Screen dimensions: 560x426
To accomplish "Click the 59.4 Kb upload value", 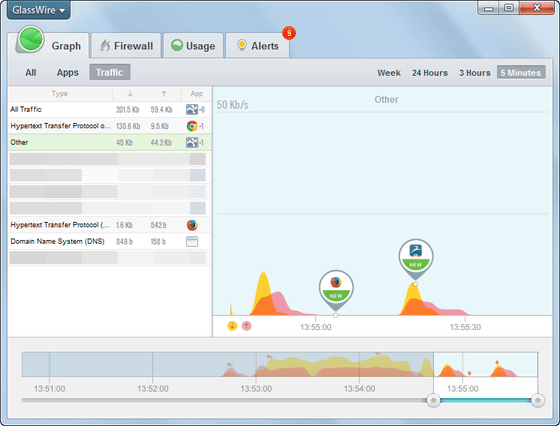I will tap(161, 110).
